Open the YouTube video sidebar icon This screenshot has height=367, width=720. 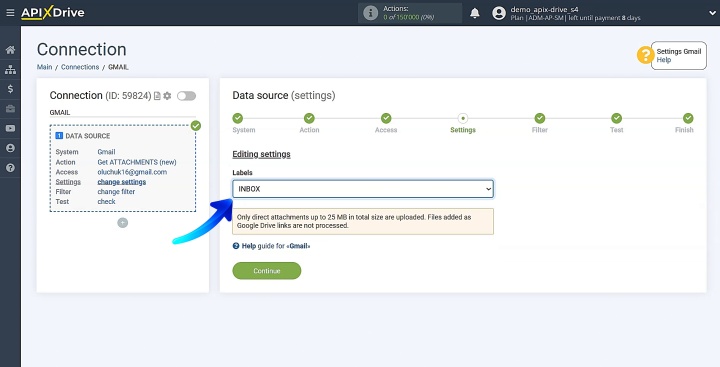[x=10, y=129]
